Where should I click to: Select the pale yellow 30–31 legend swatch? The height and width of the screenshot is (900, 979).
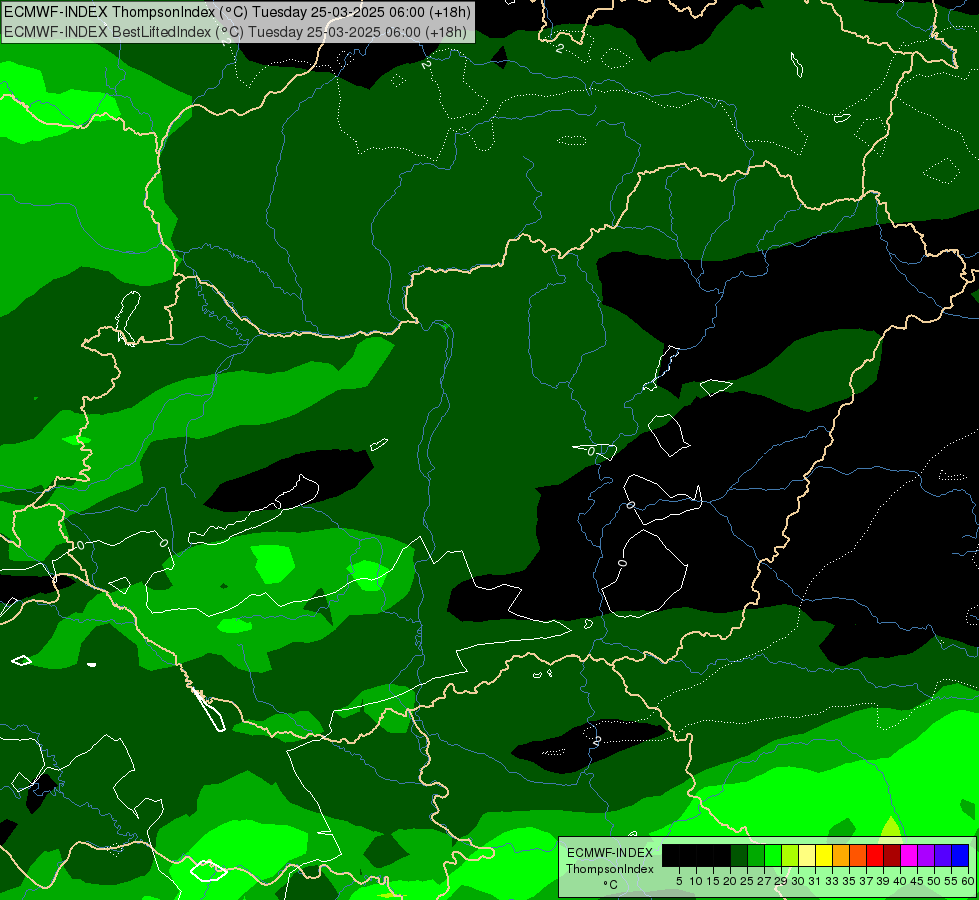tap(807, 855)
